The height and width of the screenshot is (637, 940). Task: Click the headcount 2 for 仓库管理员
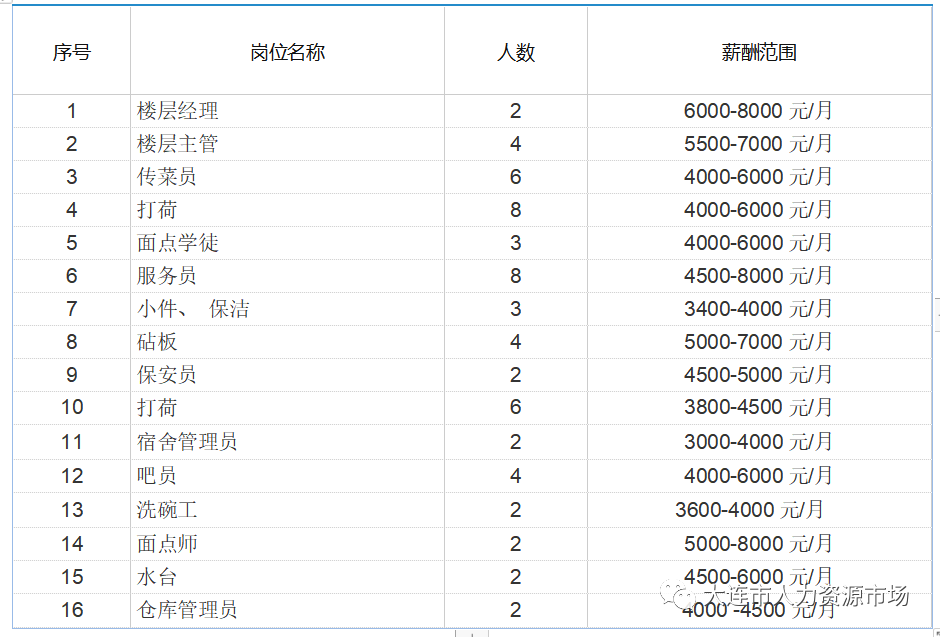click(516, 610)
